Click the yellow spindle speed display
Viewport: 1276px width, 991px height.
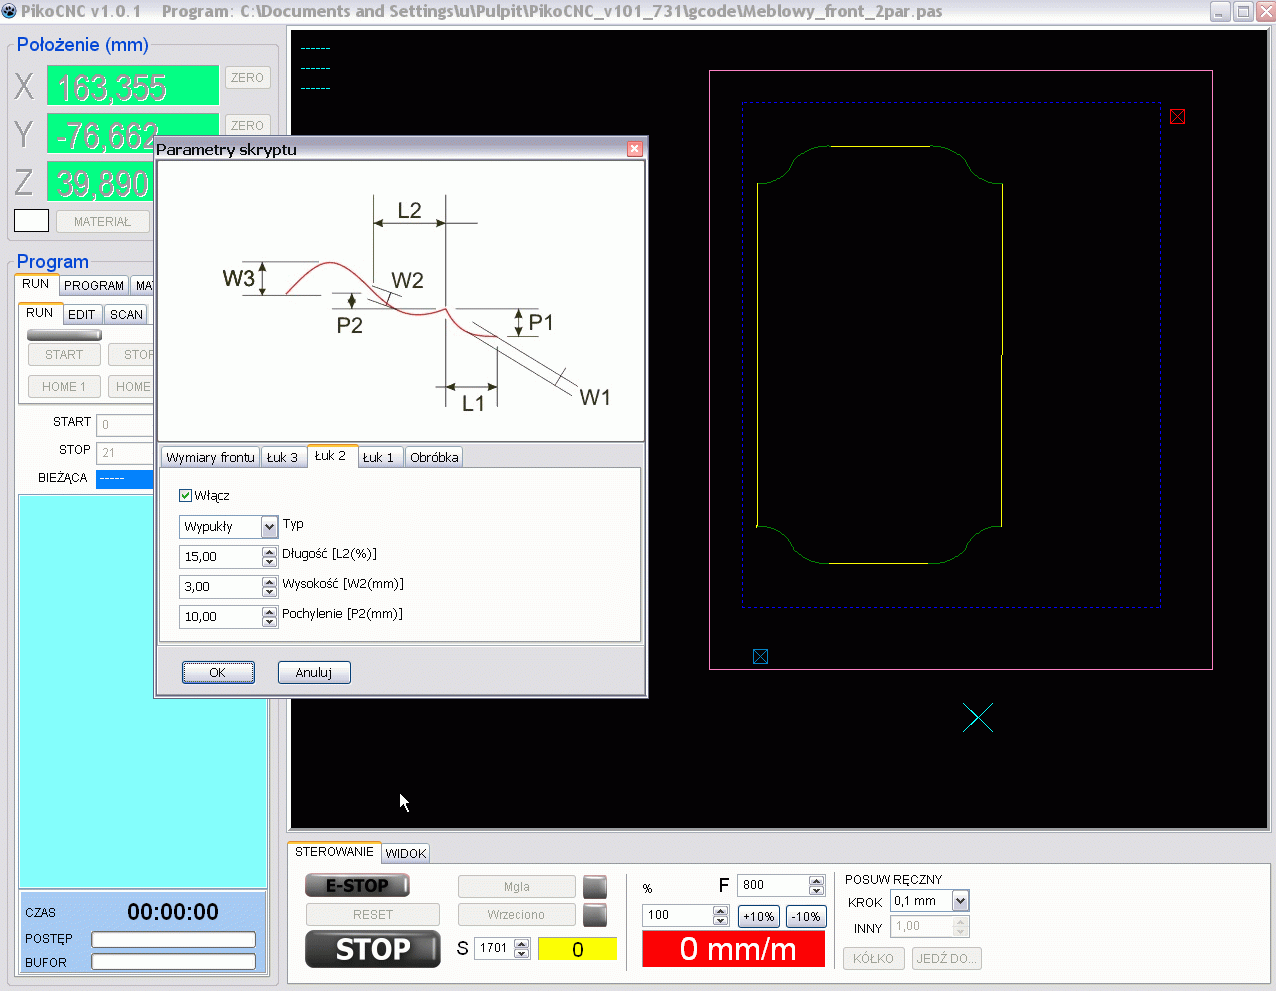click(578, 948)
